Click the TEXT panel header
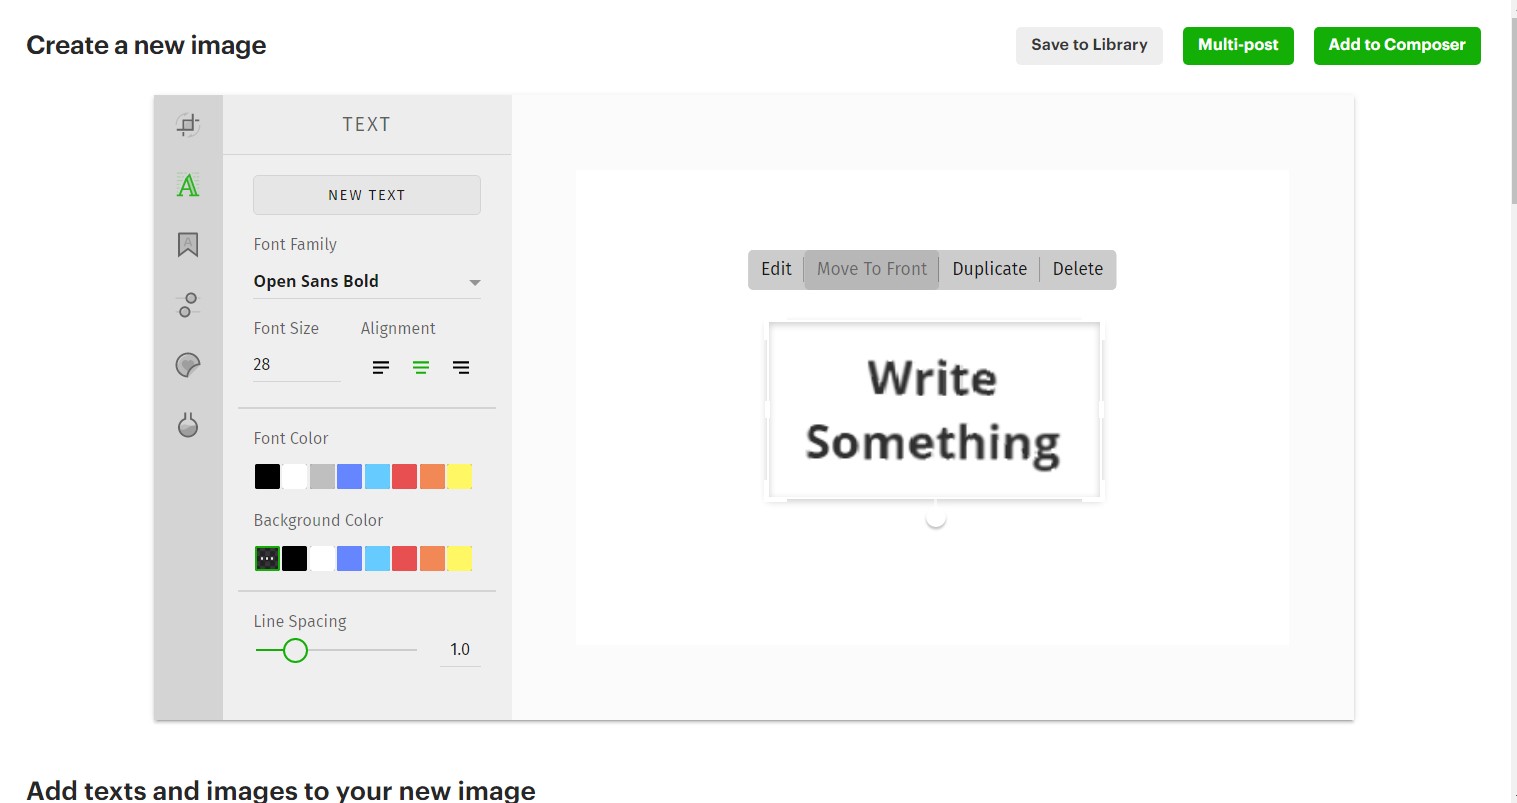Image resolution: width=1517 pixels, height=803 pixels. (367, 125)
